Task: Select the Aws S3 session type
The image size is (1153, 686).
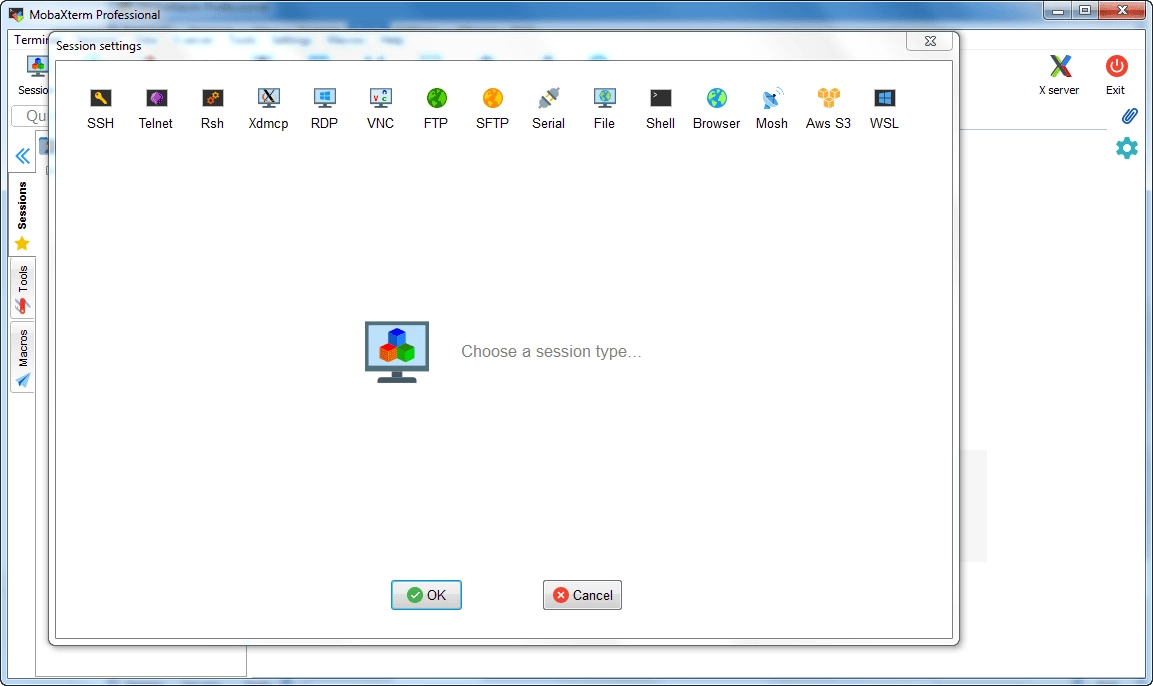Action: point(828,109)
